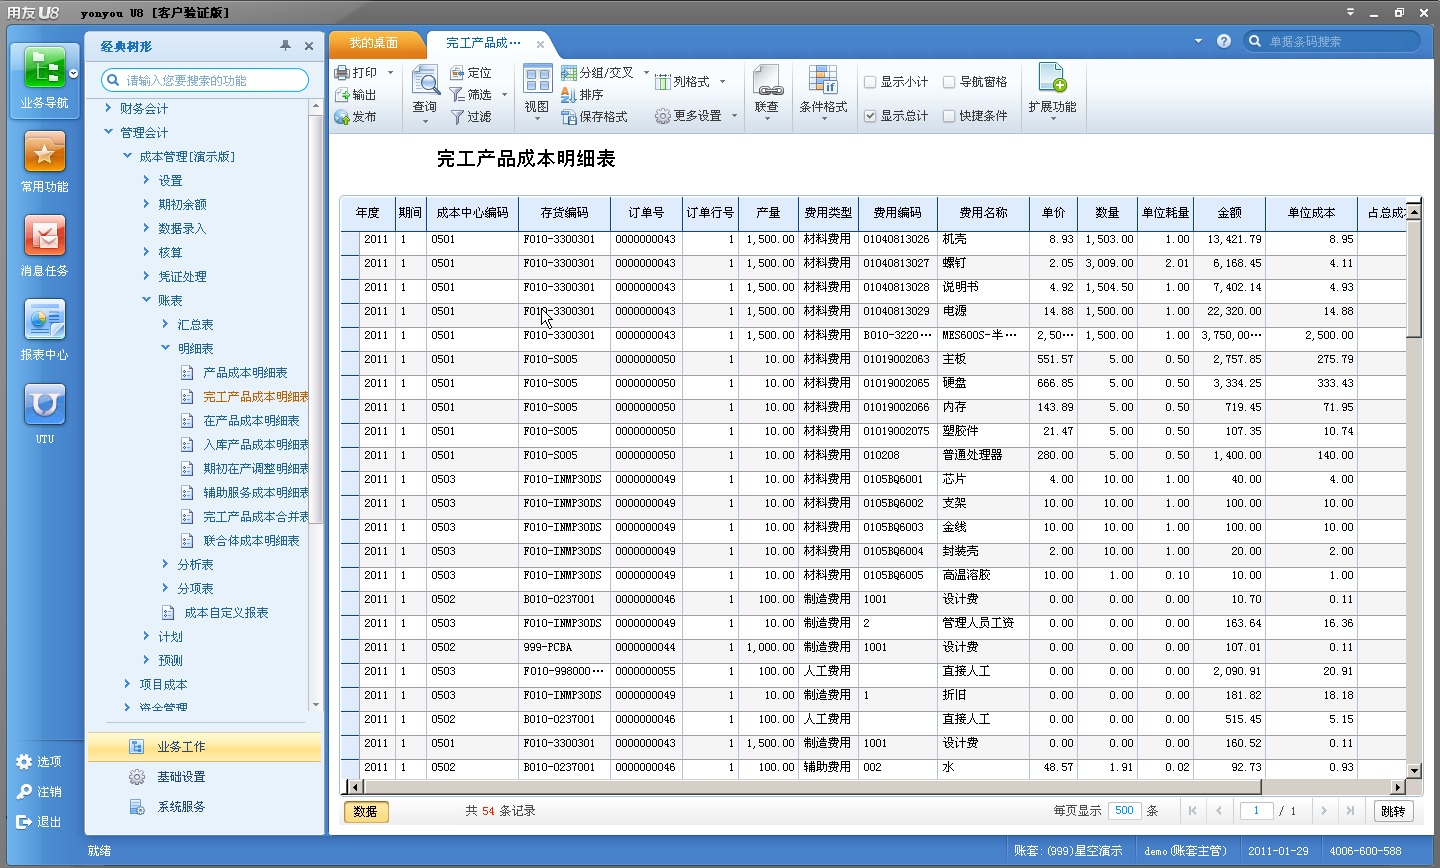Select the 完工产品成… tab
The width and height of the screenshot is (1440, 868).
(x=483, y=43)
